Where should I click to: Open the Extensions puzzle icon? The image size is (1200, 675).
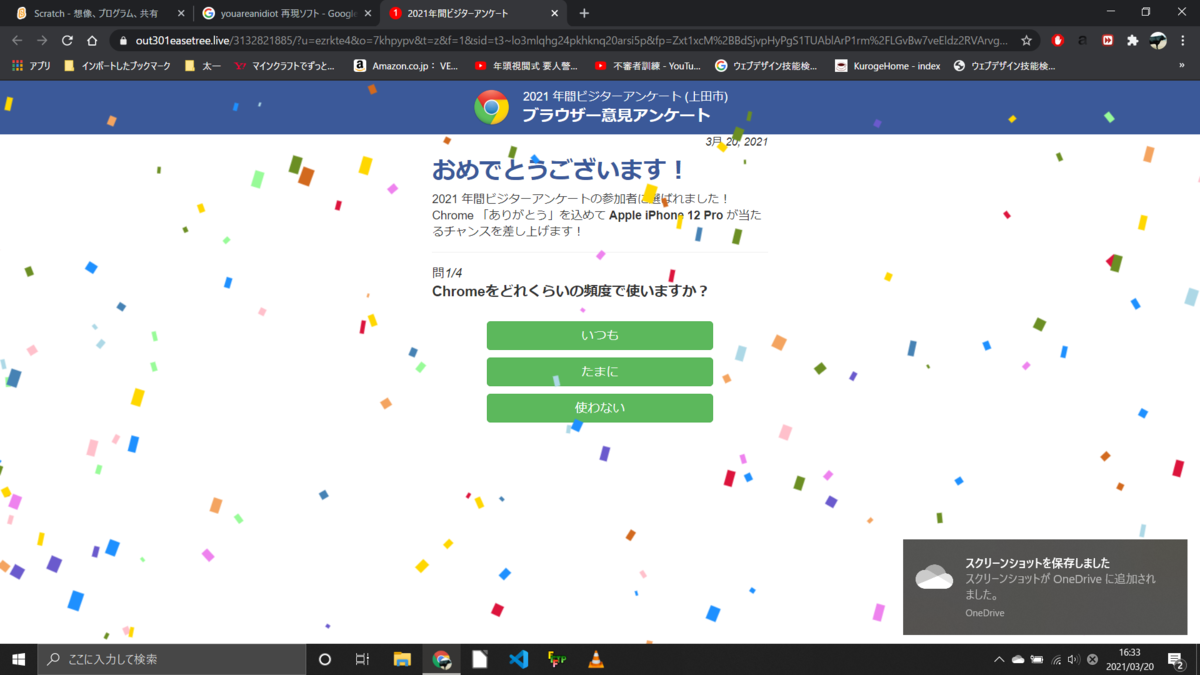[x=1132, y=41]
